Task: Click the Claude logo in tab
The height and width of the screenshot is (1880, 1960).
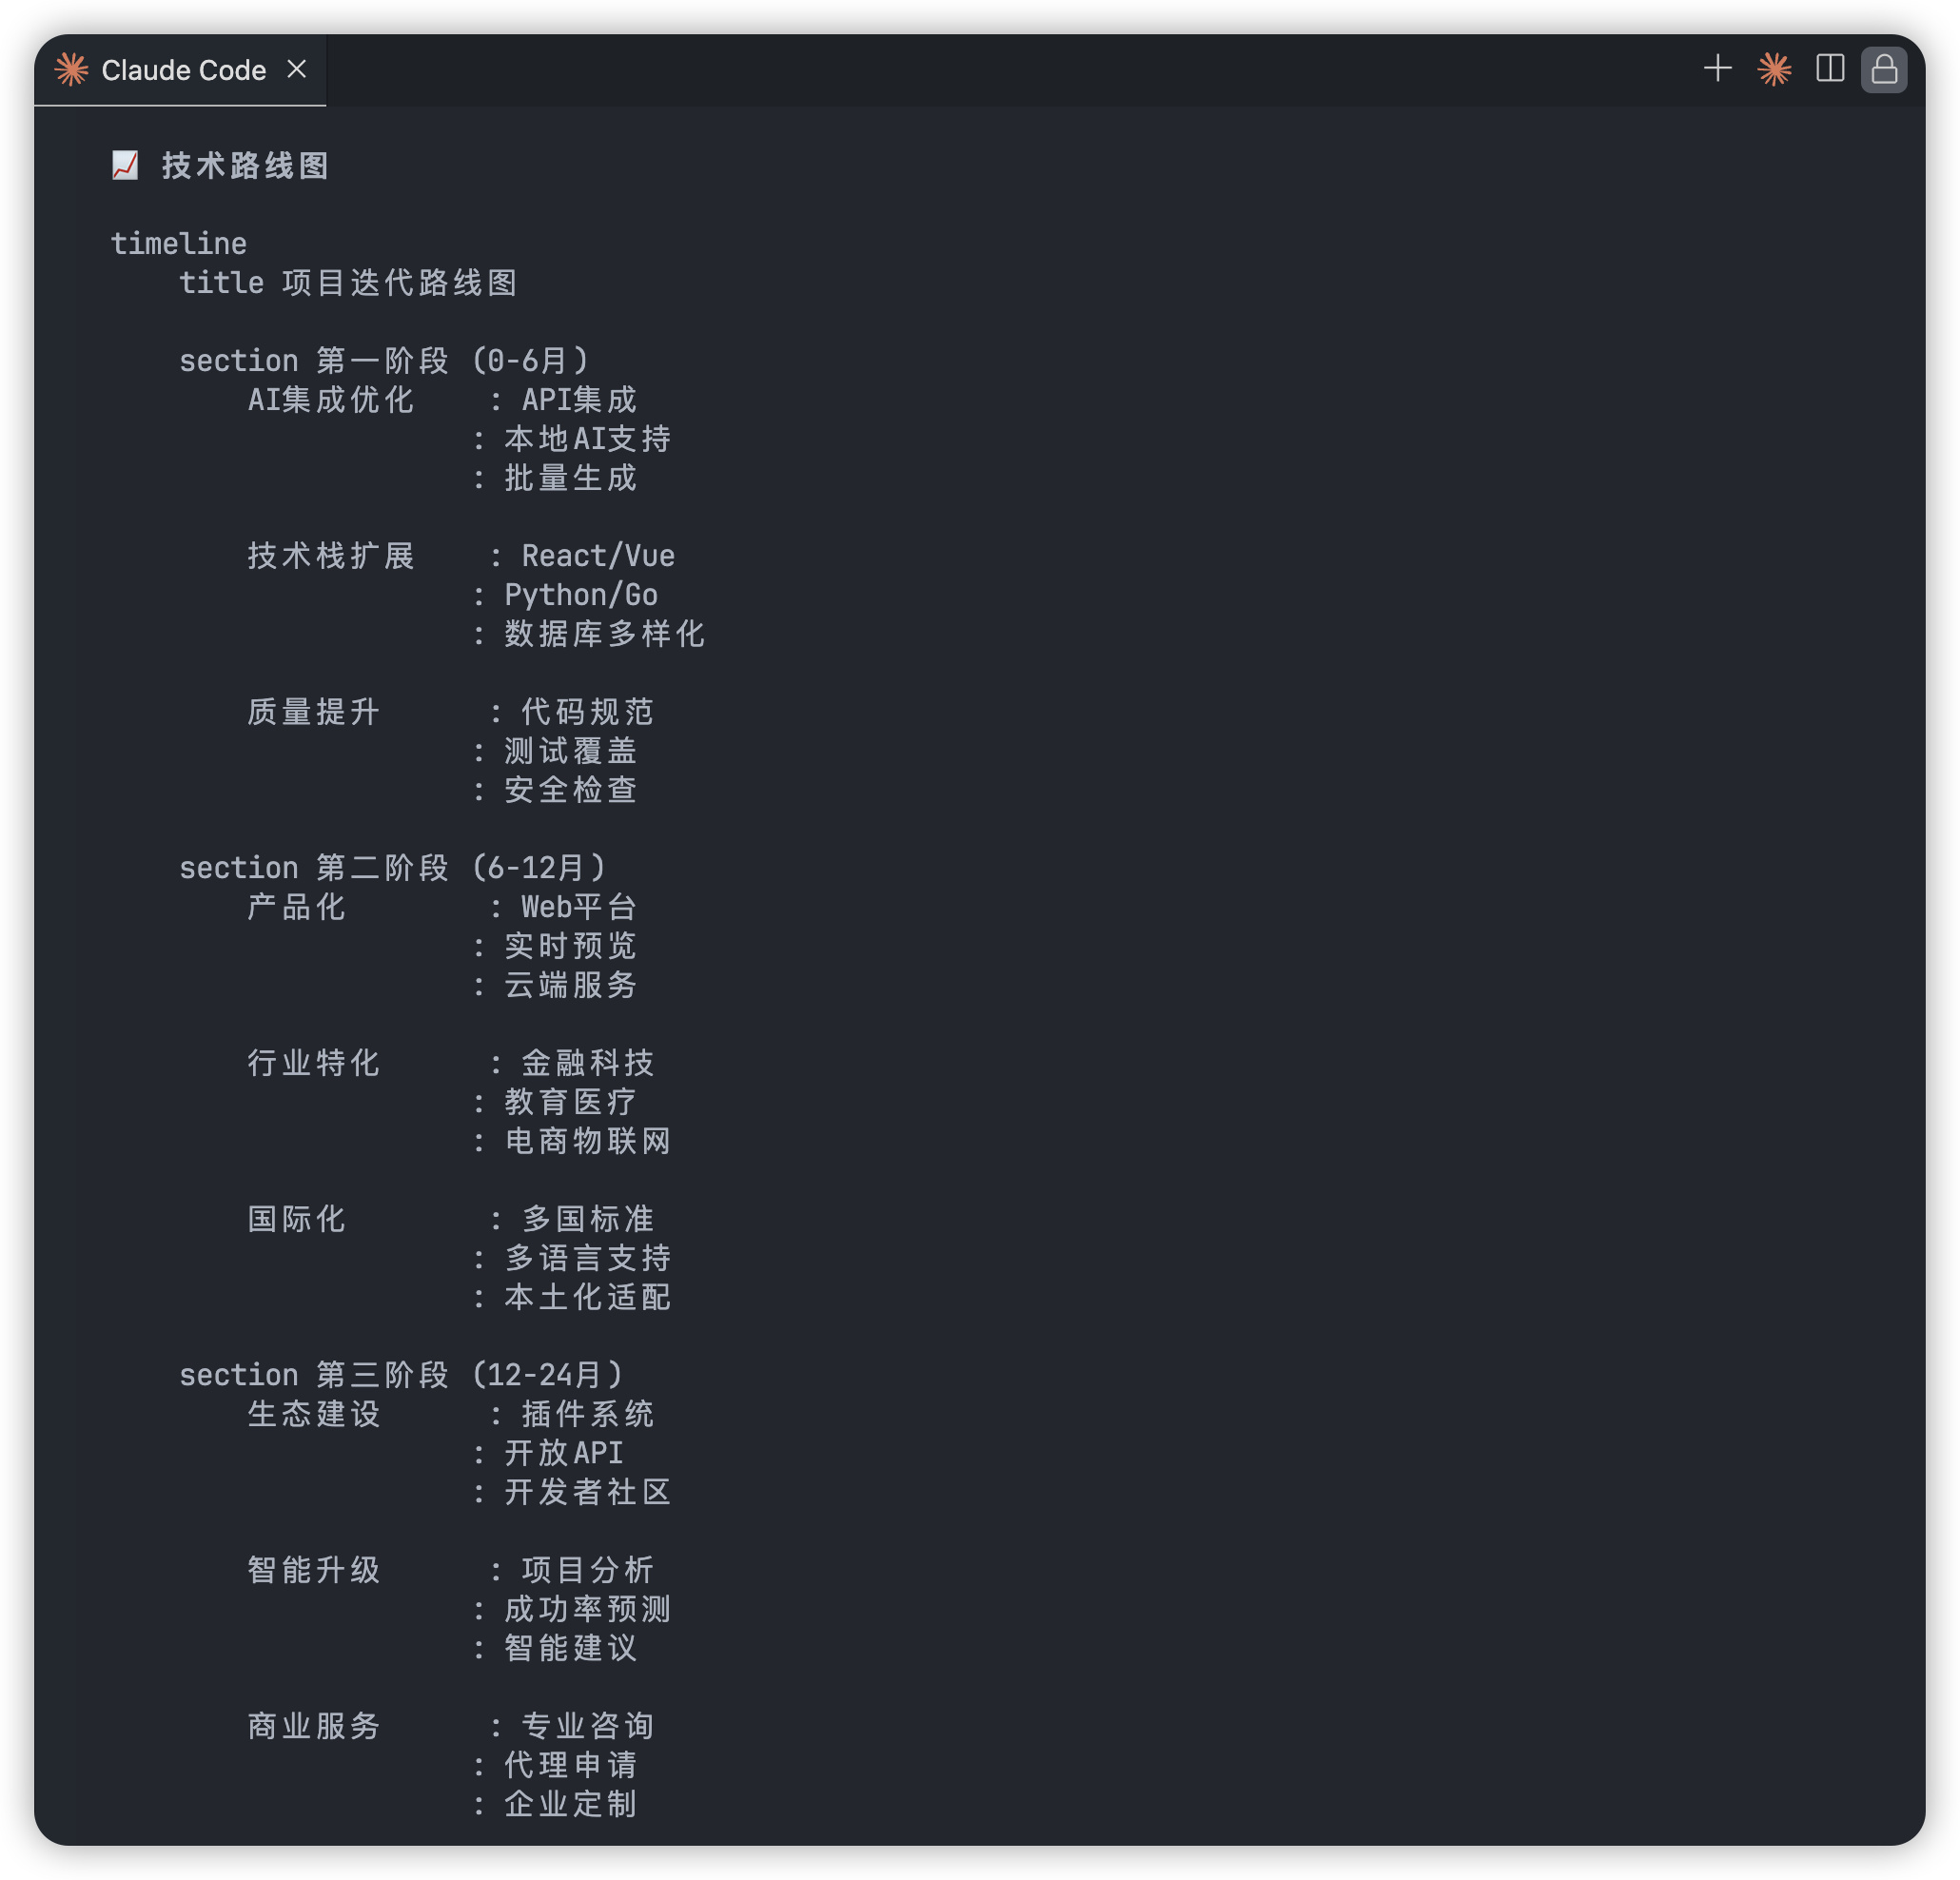Action: [72, 70]
